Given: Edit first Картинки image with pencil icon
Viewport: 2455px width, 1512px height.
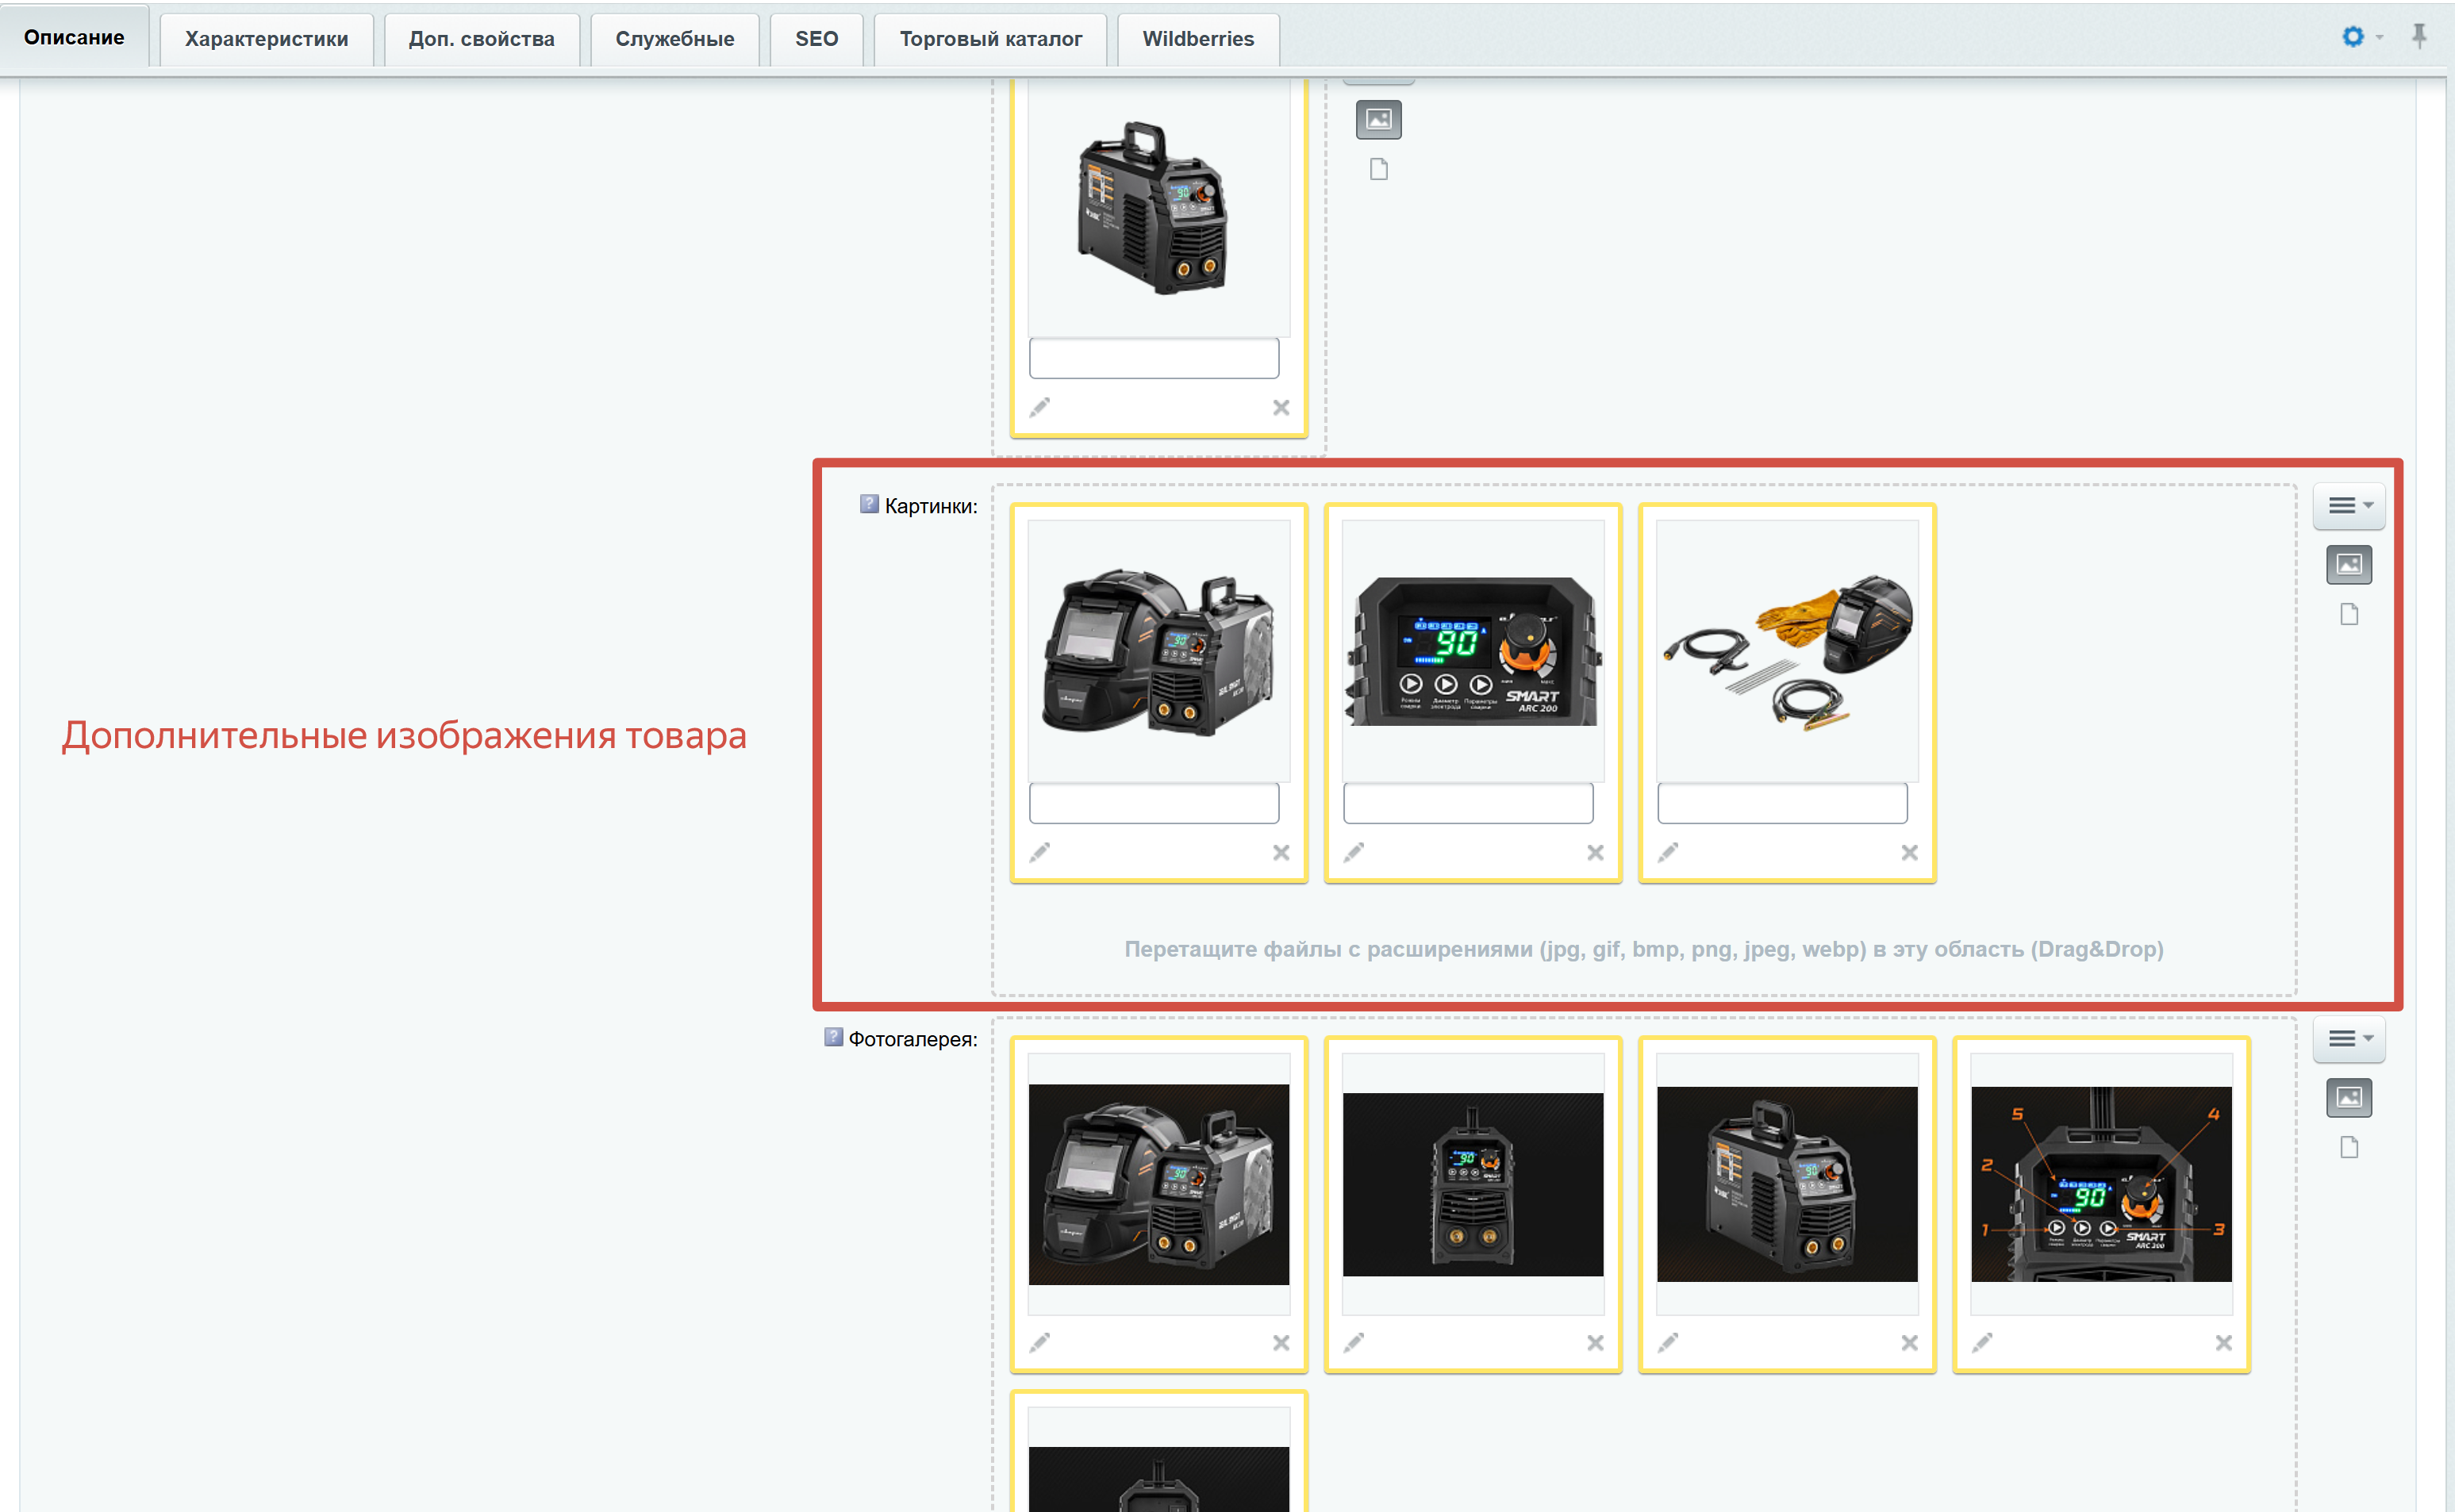Looking at the screenshot, I should [x=1040, y=852].
